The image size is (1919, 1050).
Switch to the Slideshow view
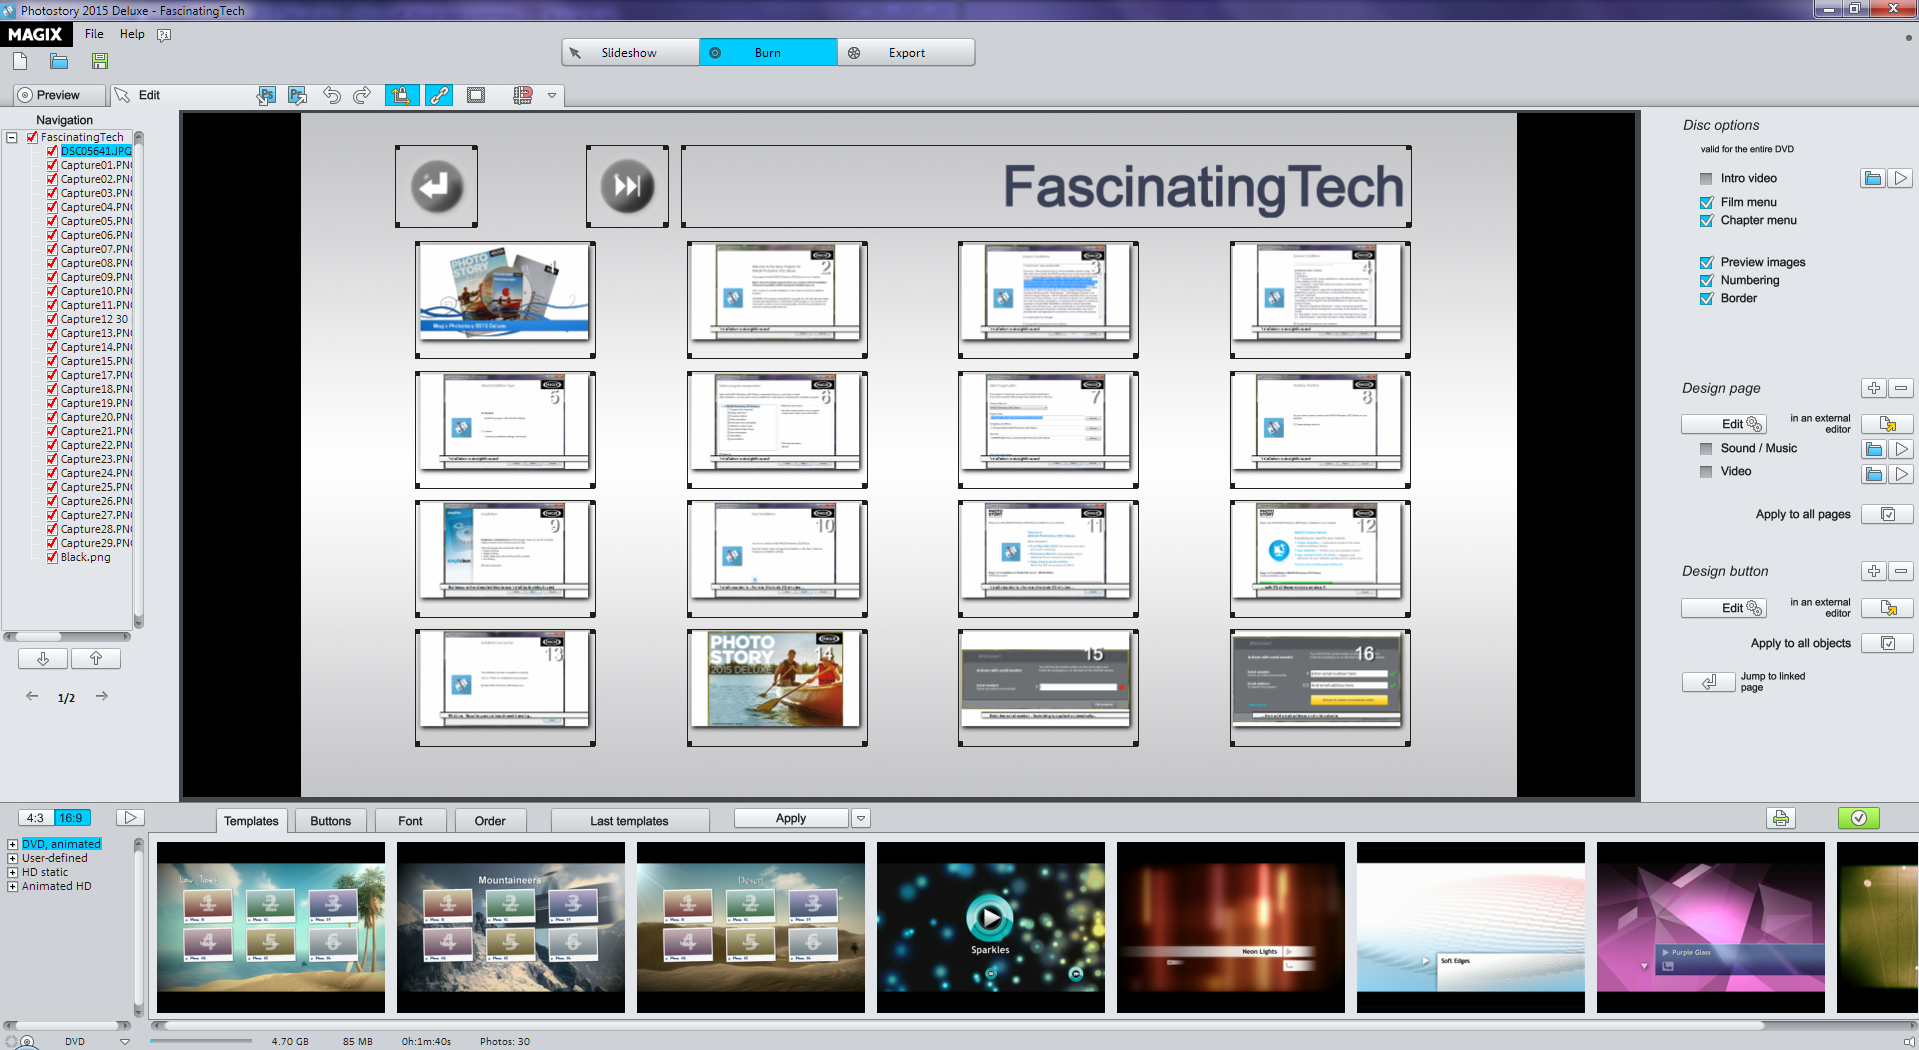pyautogui.click(x=630, y=53)
